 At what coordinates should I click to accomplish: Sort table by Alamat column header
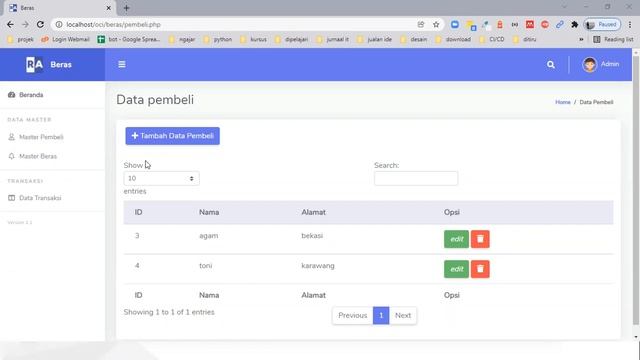pos(313,212)
